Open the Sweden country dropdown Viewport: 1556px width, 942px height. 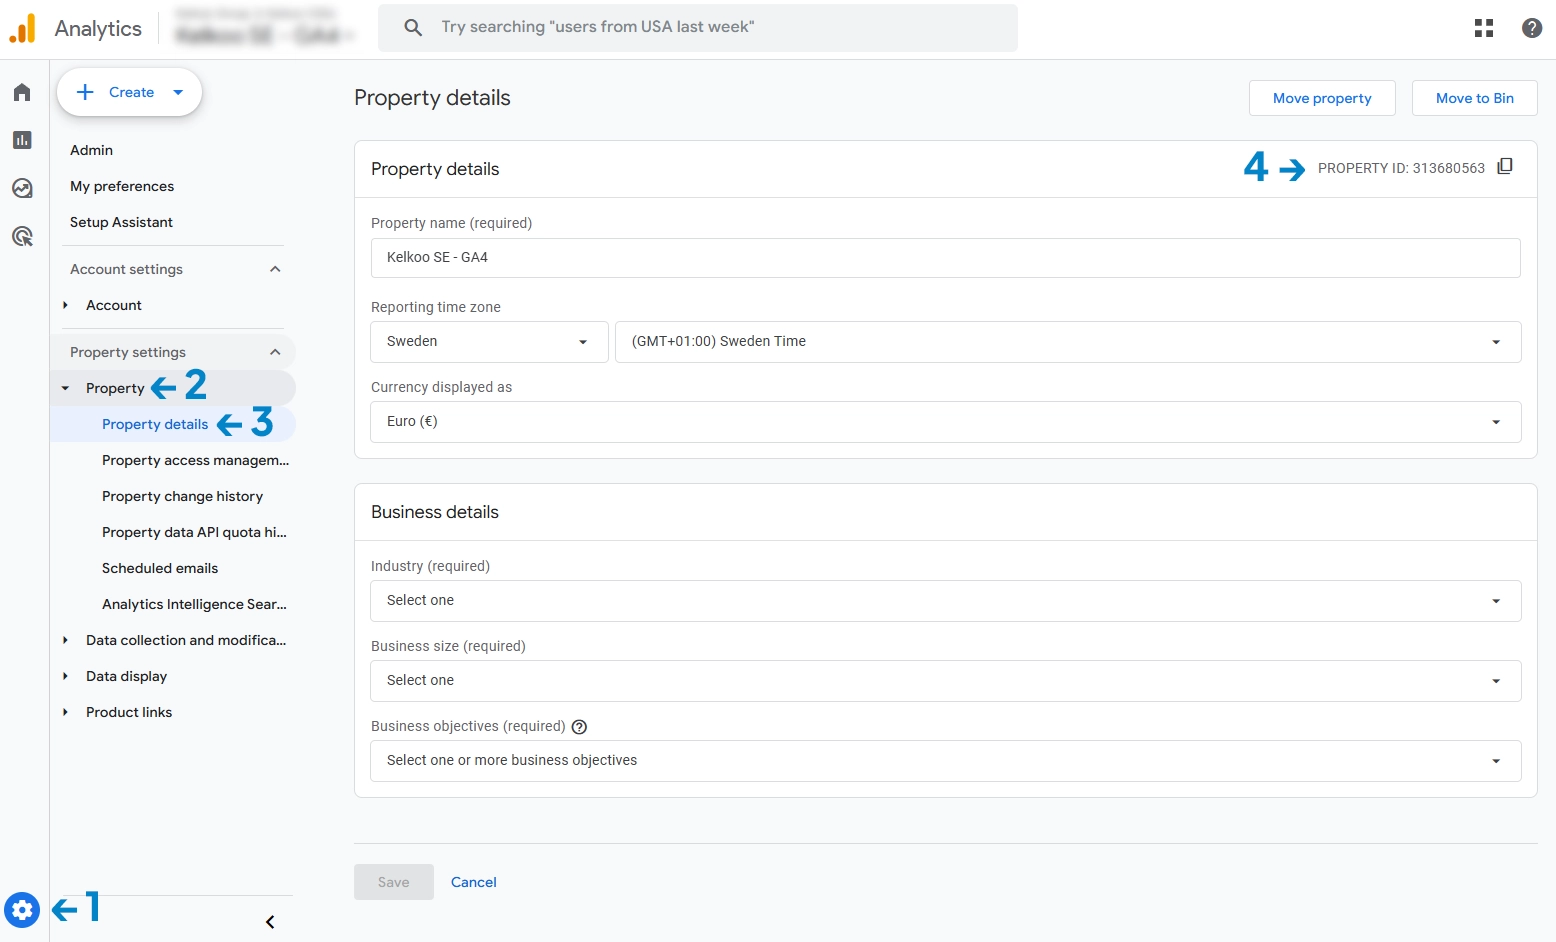pos(488,342)
